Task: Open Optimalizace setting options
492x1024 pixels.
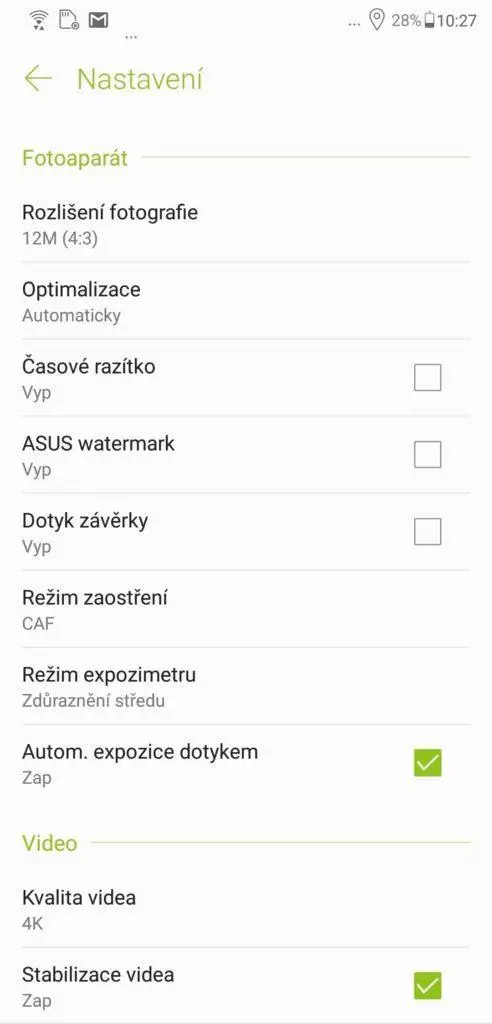Action: [x=246, y=301]
